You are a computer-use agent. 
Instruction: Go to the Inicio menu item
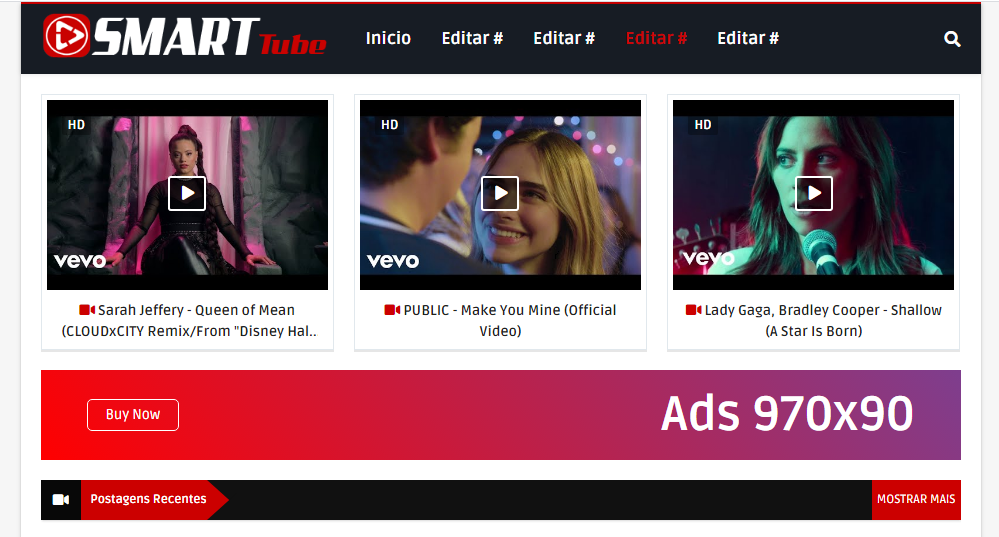pyautogui.click(x=388, y=38)
